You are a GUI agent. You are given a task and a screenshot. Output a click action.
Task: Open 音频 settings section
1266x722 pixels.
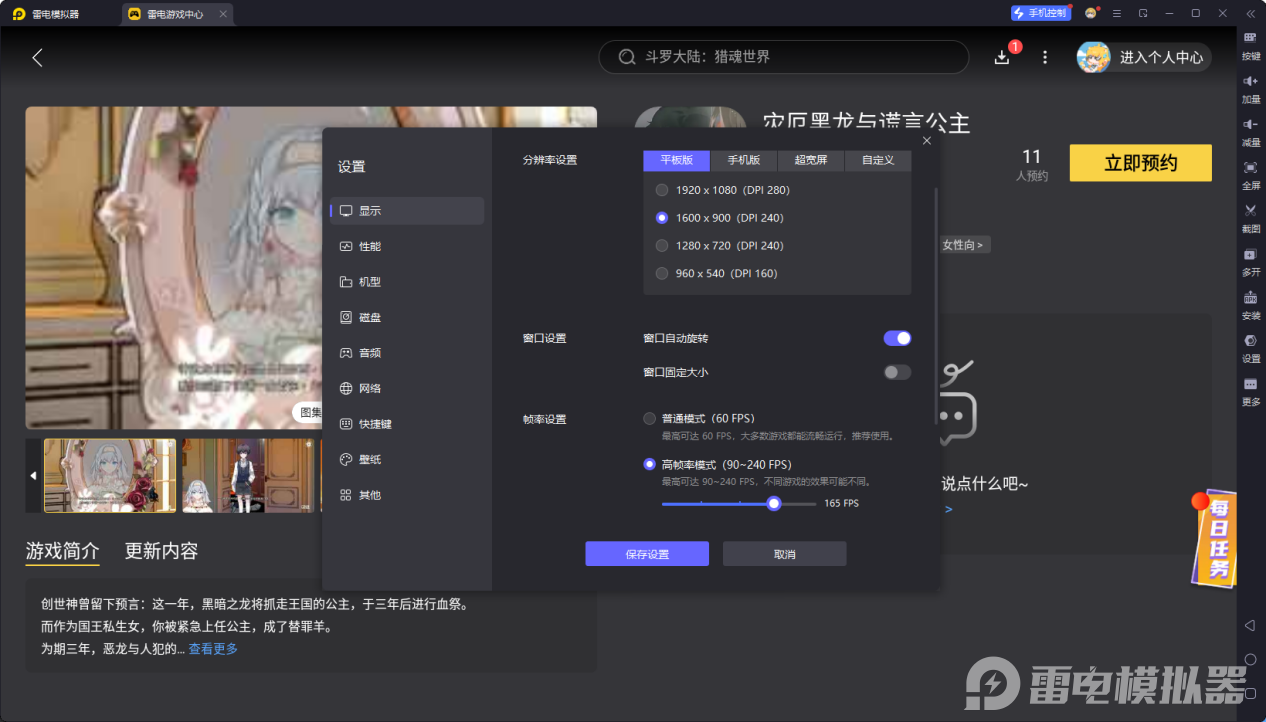point(407,353)
